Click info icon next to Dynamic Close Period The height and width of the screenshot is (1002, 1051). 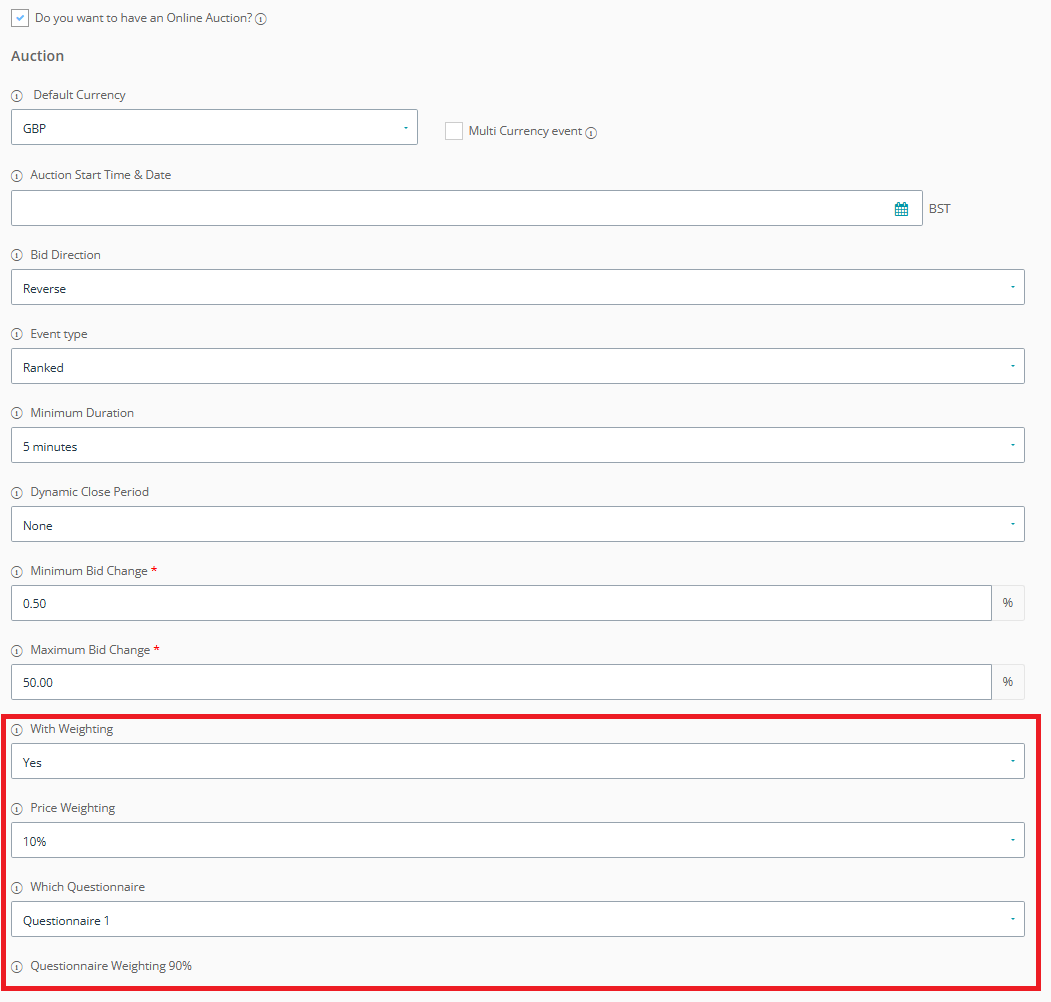click(17, 493)
